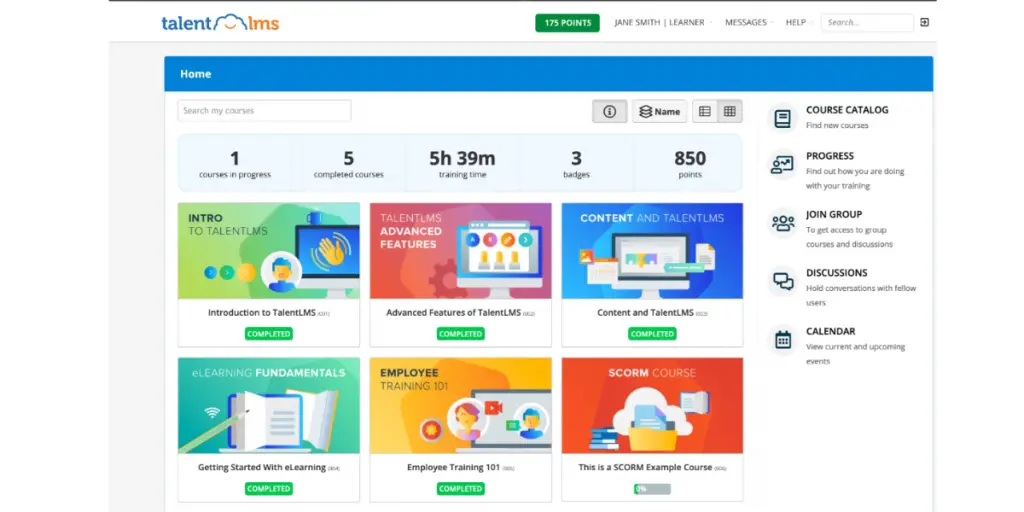
Task: Click the Join Group people icon
Action: pyautogui.click(x=782, y=223)
